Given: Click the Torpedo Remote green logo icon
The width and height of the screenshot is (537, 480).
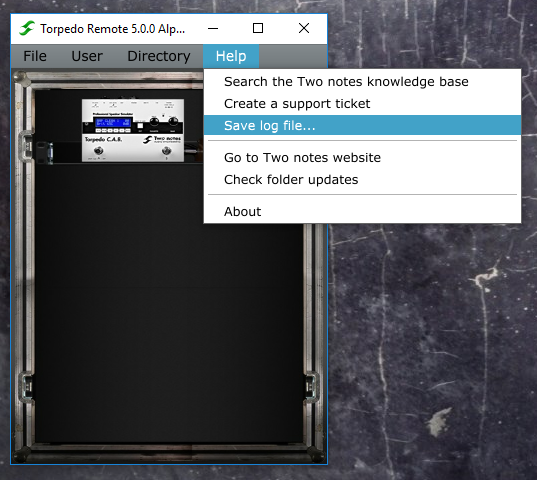Looking at the screenshot, I should point(27,28).
